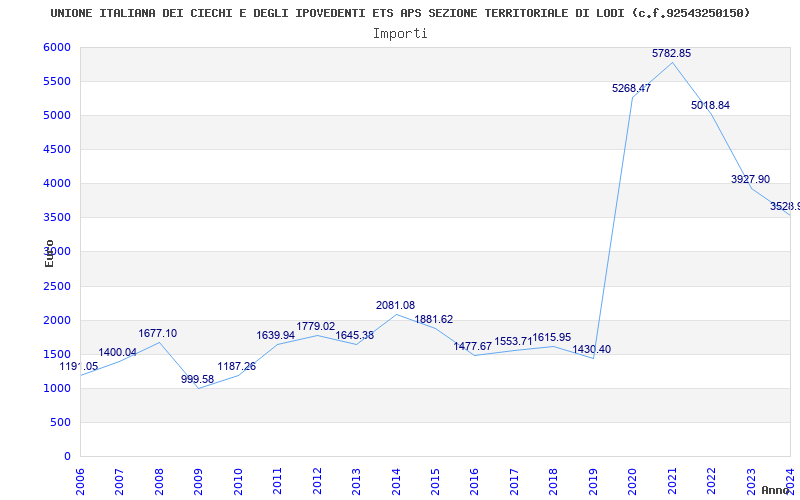This screenshot has width=800, height=500.
Task: Click data label 1191.05
Action: [79, 367]
